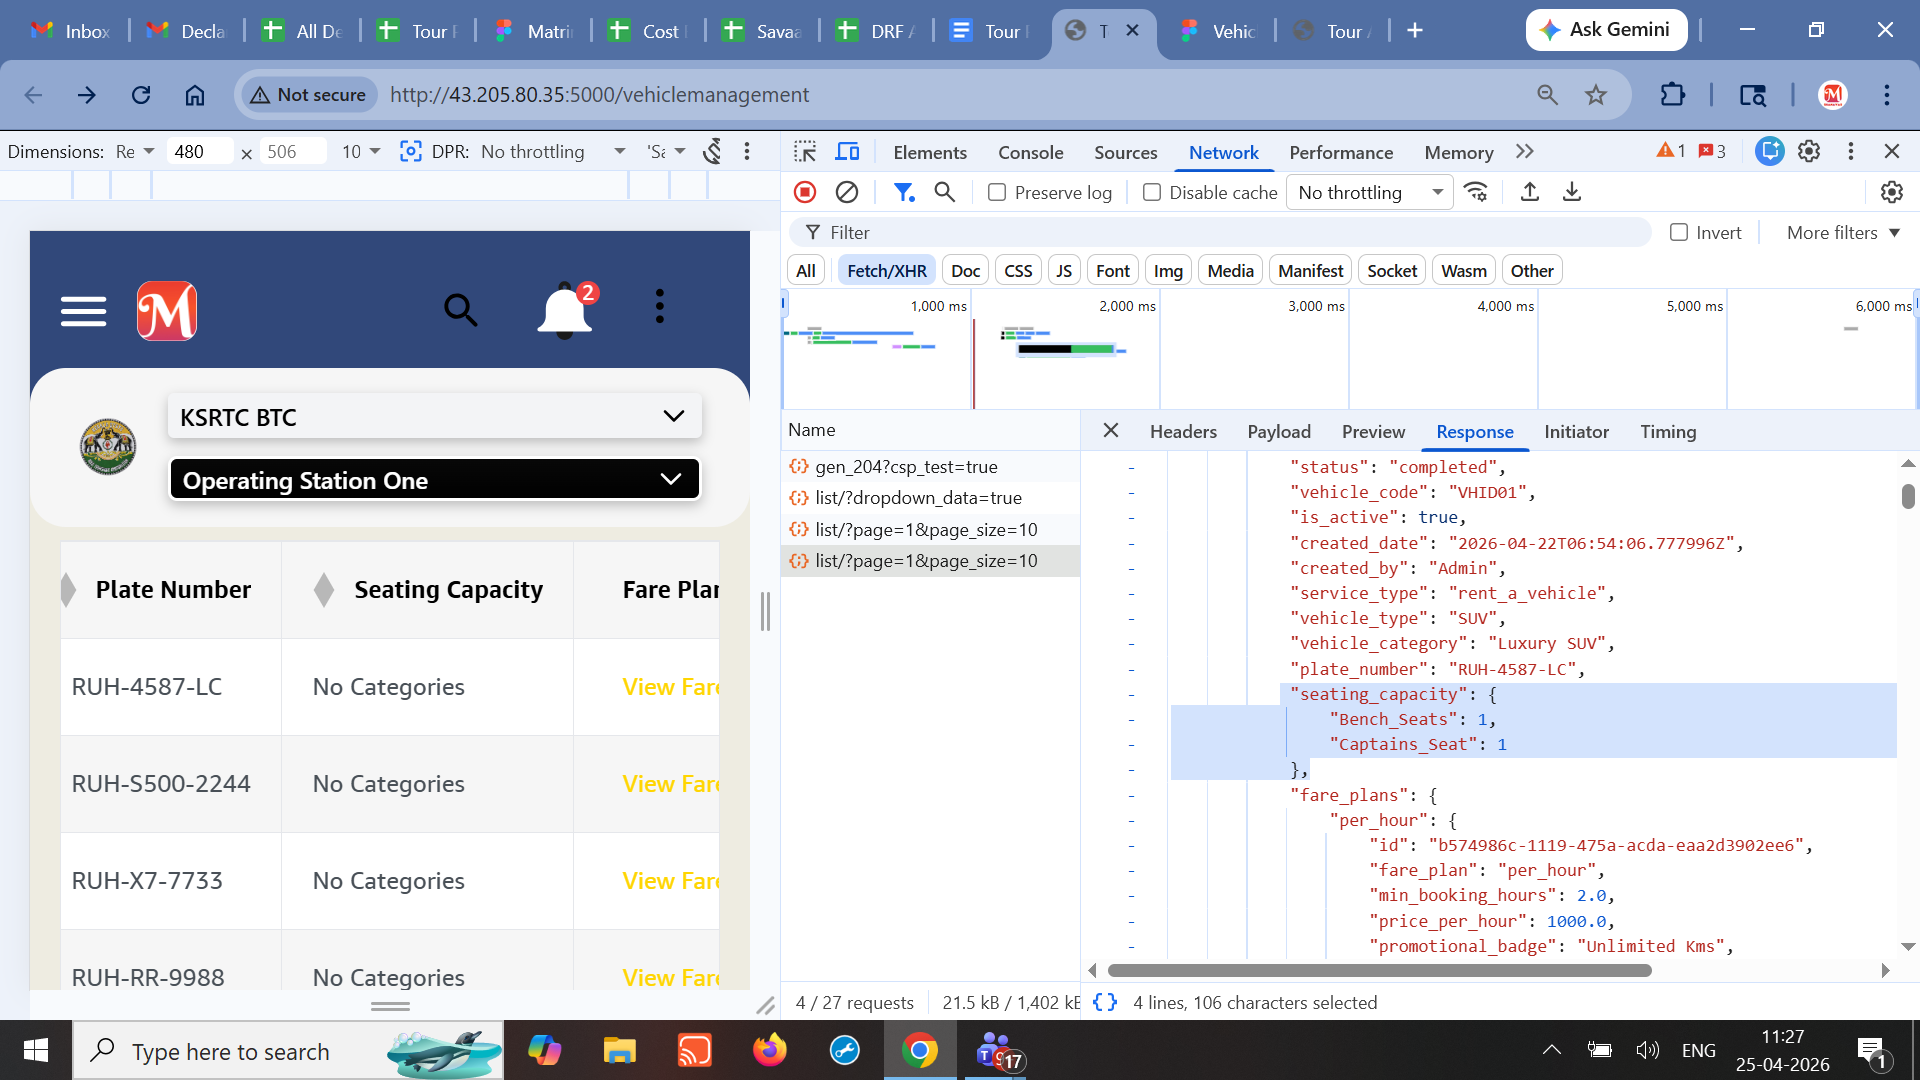This screenshot has width=1920, height=1080.
Task: Click the inspect element picker icon
Action: [805, 152]
